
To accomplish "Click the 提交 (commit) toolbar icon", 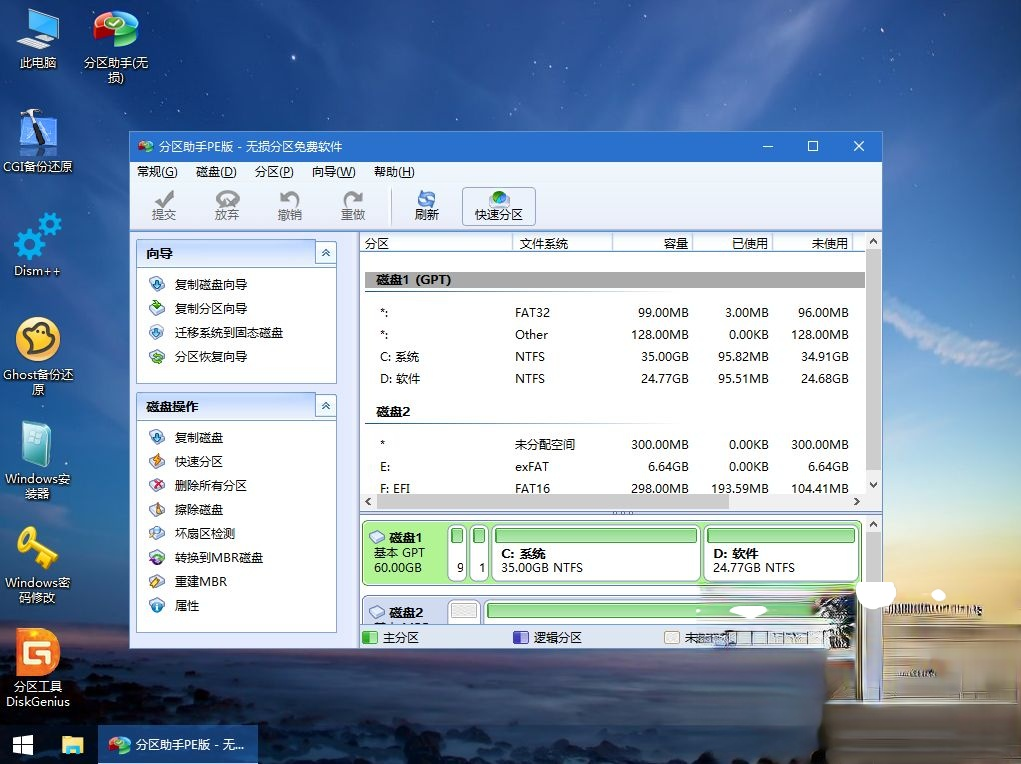I will 163,206.
